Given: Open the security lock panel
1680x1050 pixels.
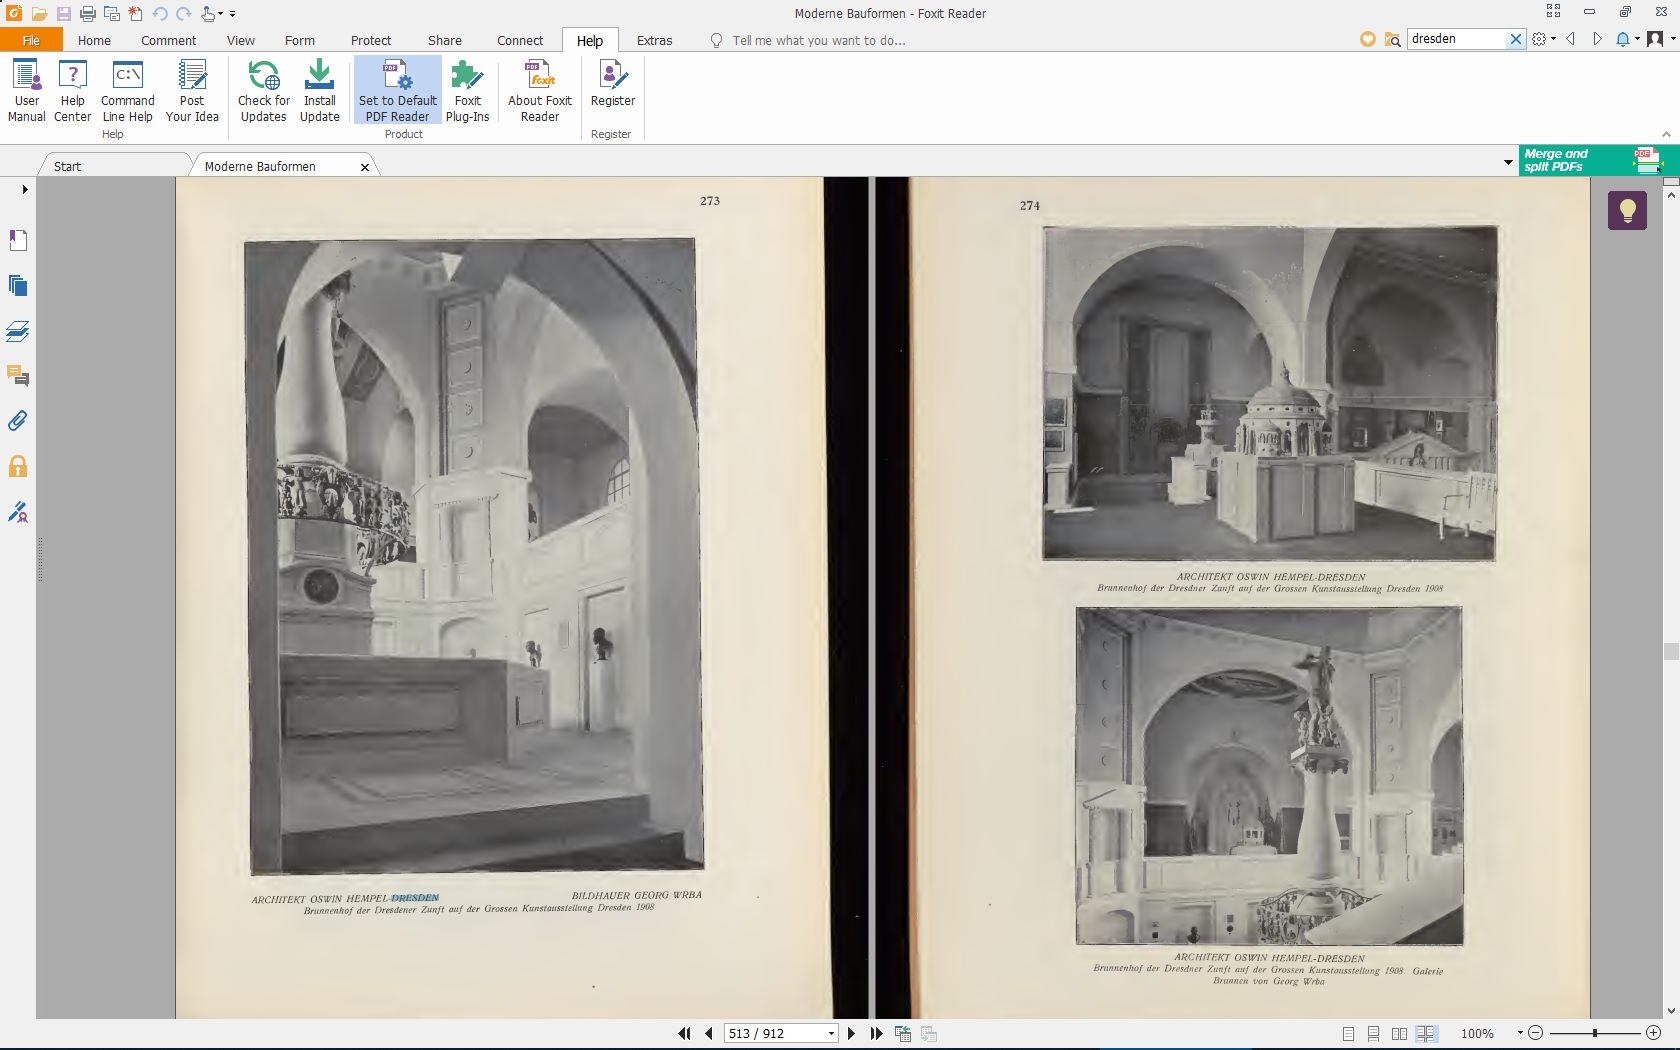Looking at the screenshot, I should (x=18, y=467).
